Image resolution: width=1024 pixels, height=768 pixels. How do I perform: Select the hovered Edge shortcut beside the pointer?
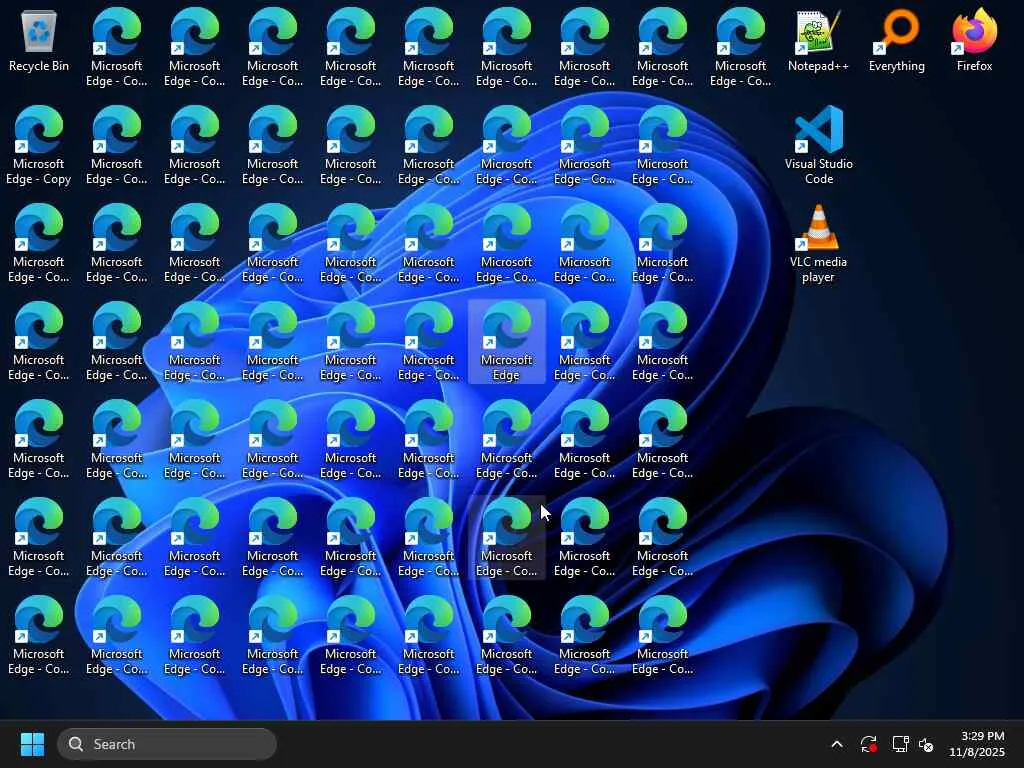coord(506,537)
